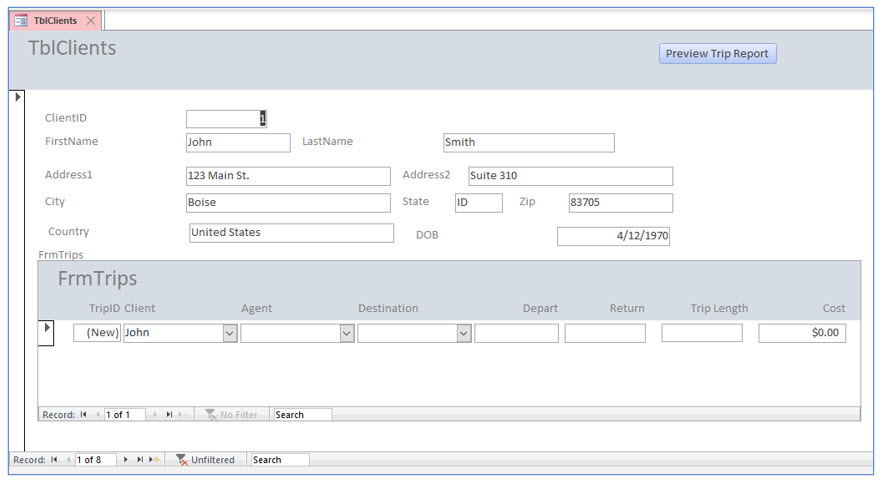Click the No Filter indicator in subform

(231, 415)
